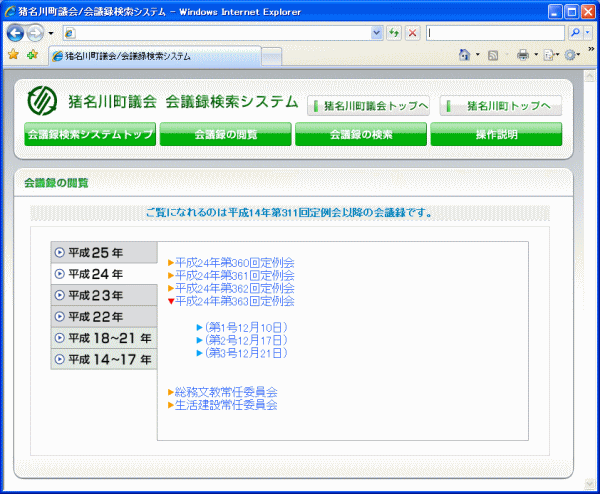Select the 平成14~17年 year tab
Viewport: 600px width, 494px height.
(104, 360)
